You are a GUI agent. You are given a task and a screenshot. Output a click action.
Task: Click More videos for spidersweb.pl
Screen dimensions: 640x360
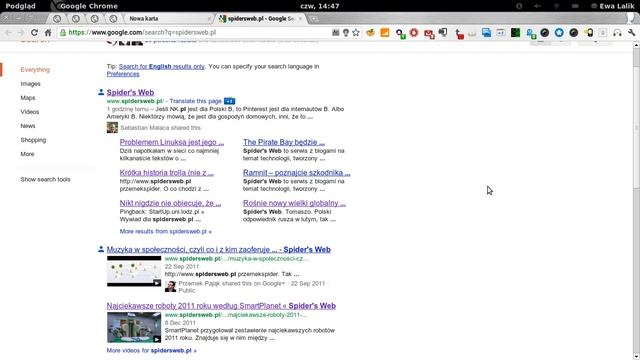tap(151, 351)
